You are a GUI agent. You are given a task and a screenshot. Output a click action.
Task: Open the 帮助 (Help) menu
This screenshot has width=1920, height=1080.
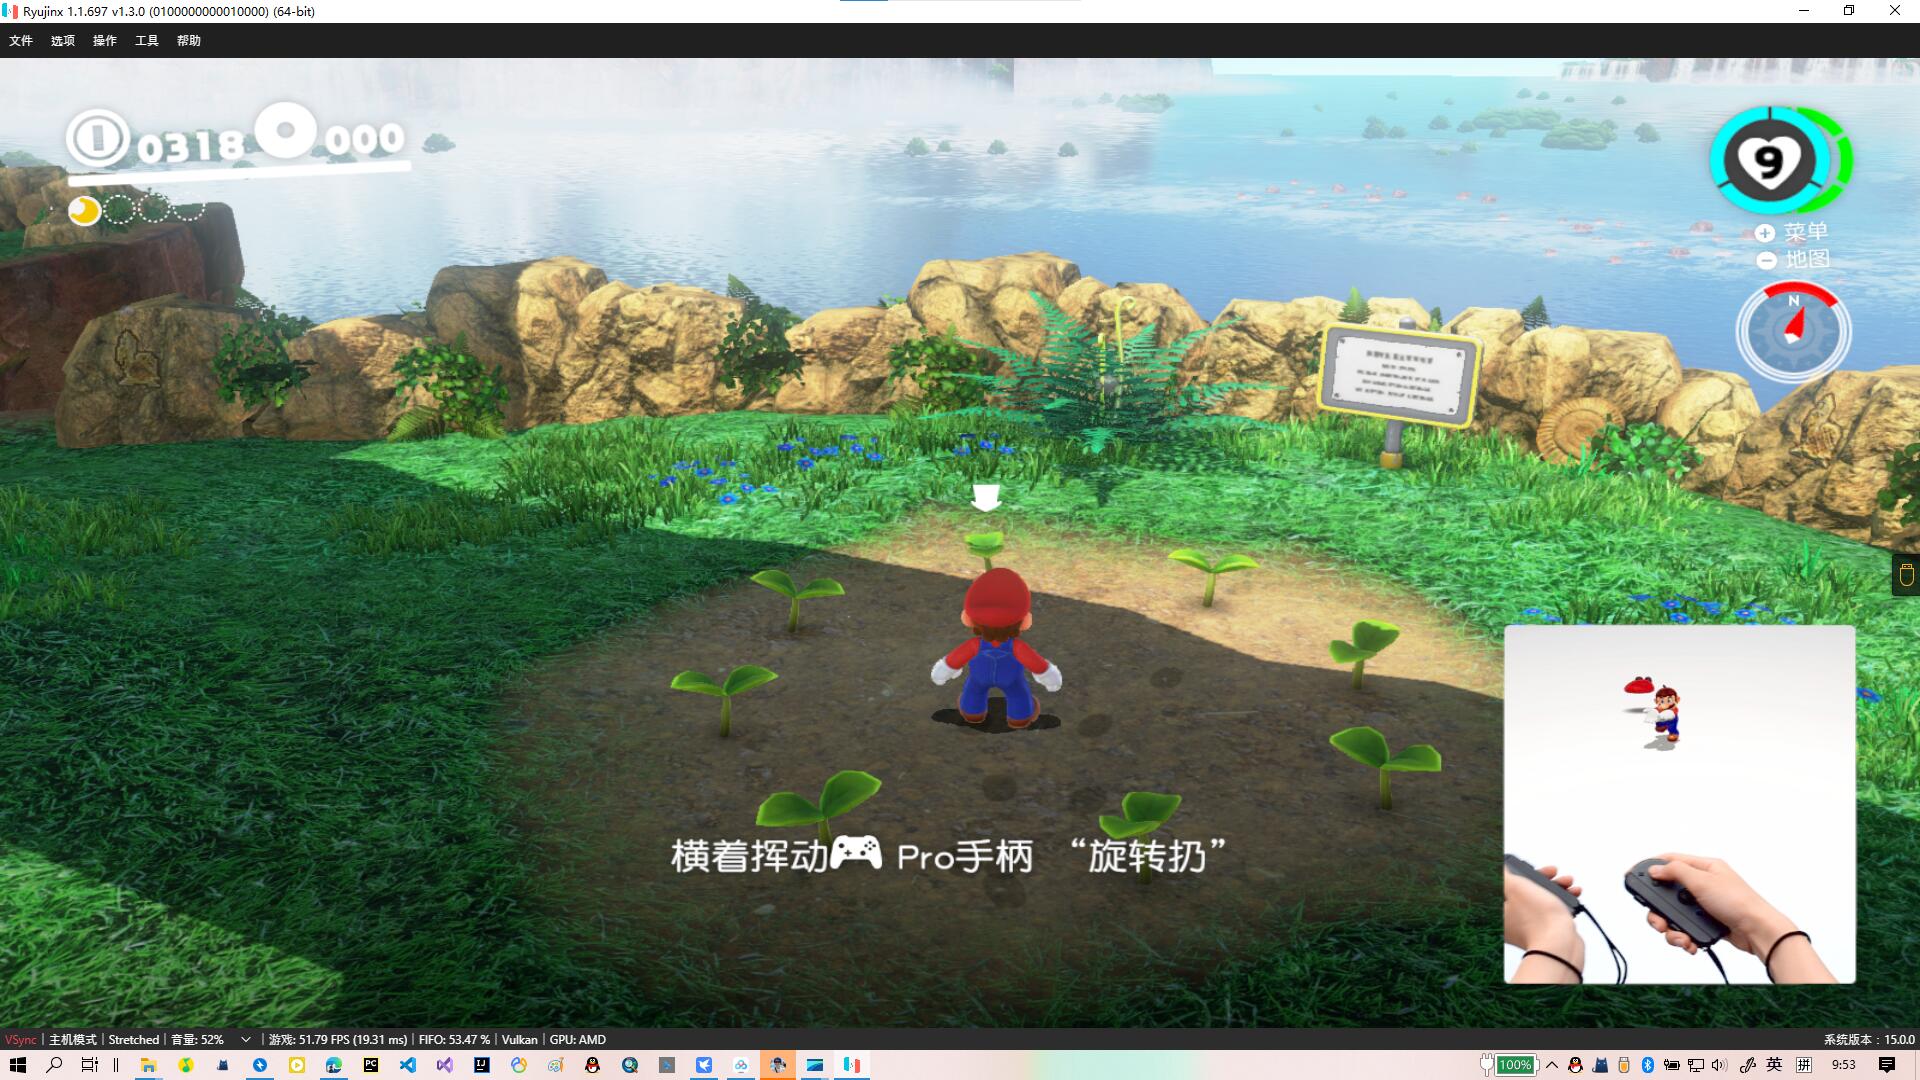189,41
